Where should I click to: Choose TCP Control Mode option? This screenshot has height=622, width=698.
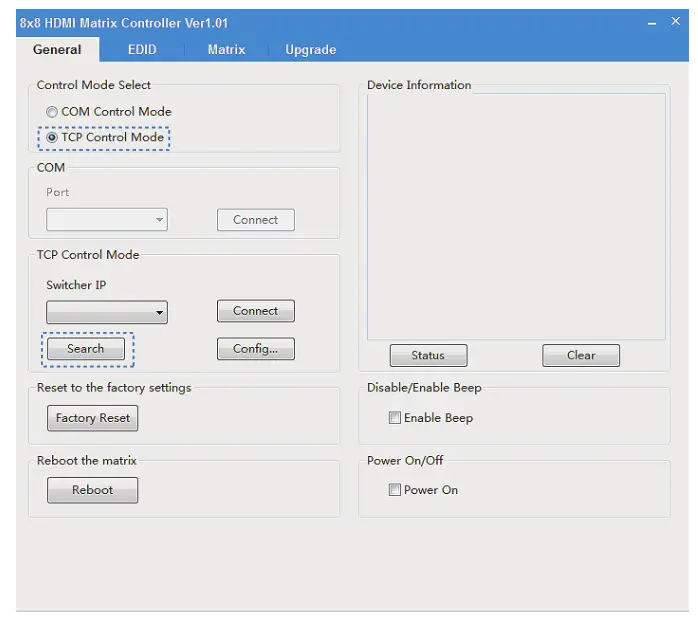pos(52,138)
